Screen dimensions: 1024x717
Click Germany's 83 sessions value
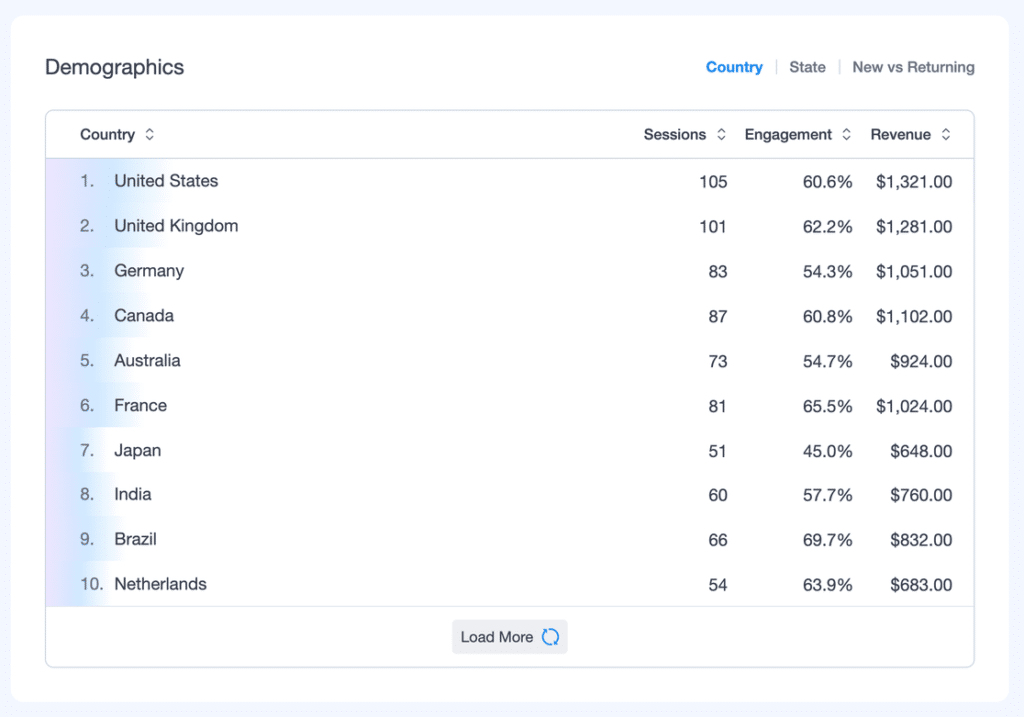(718, 272)
